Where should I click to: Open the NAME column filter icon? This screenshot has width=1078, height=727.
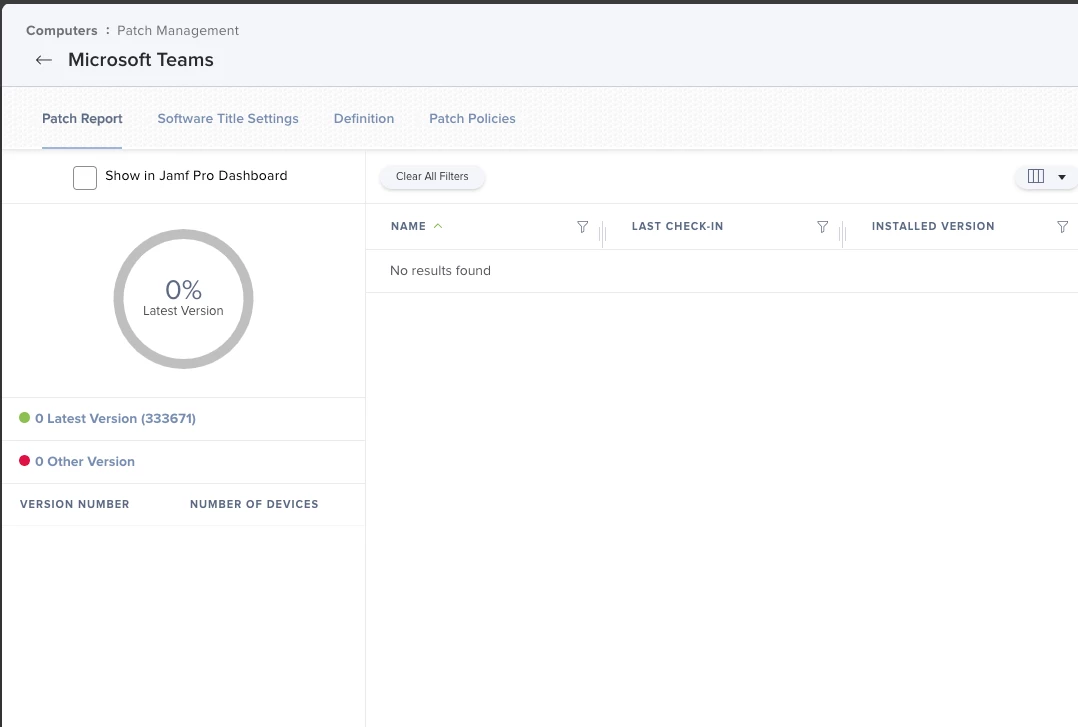[x=582, y=227]
